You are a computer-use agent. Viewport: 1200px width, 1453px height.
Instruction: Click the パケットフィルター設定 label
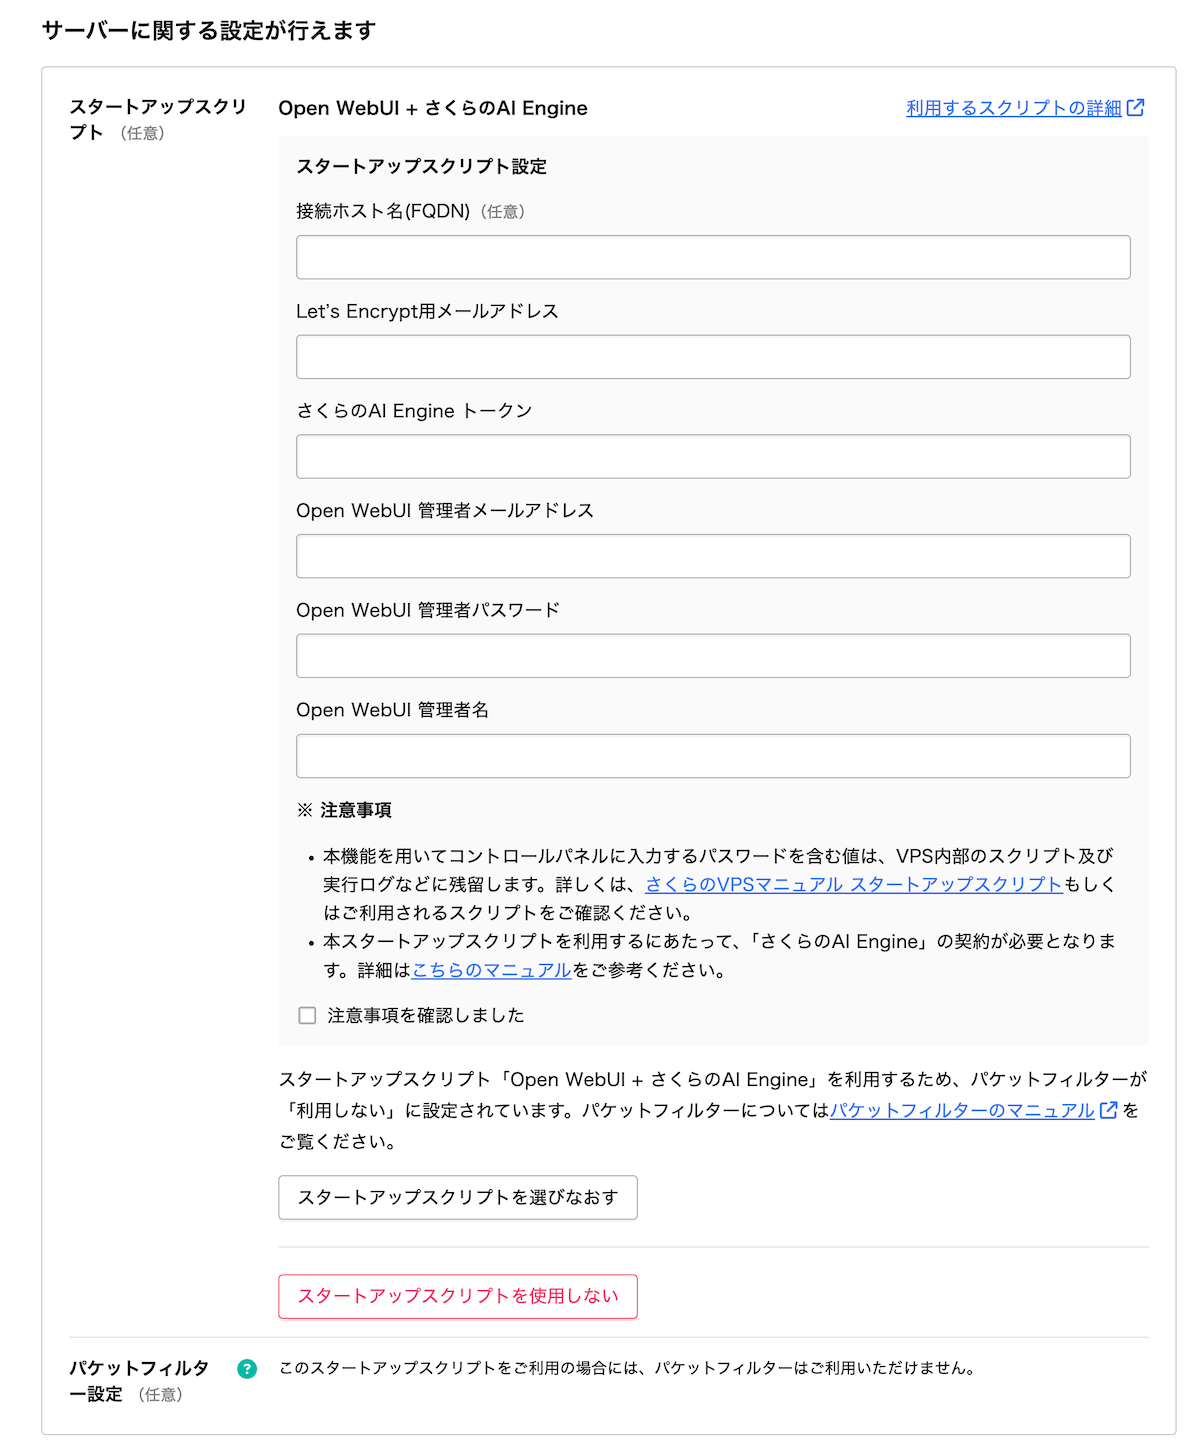(137, 1380)
